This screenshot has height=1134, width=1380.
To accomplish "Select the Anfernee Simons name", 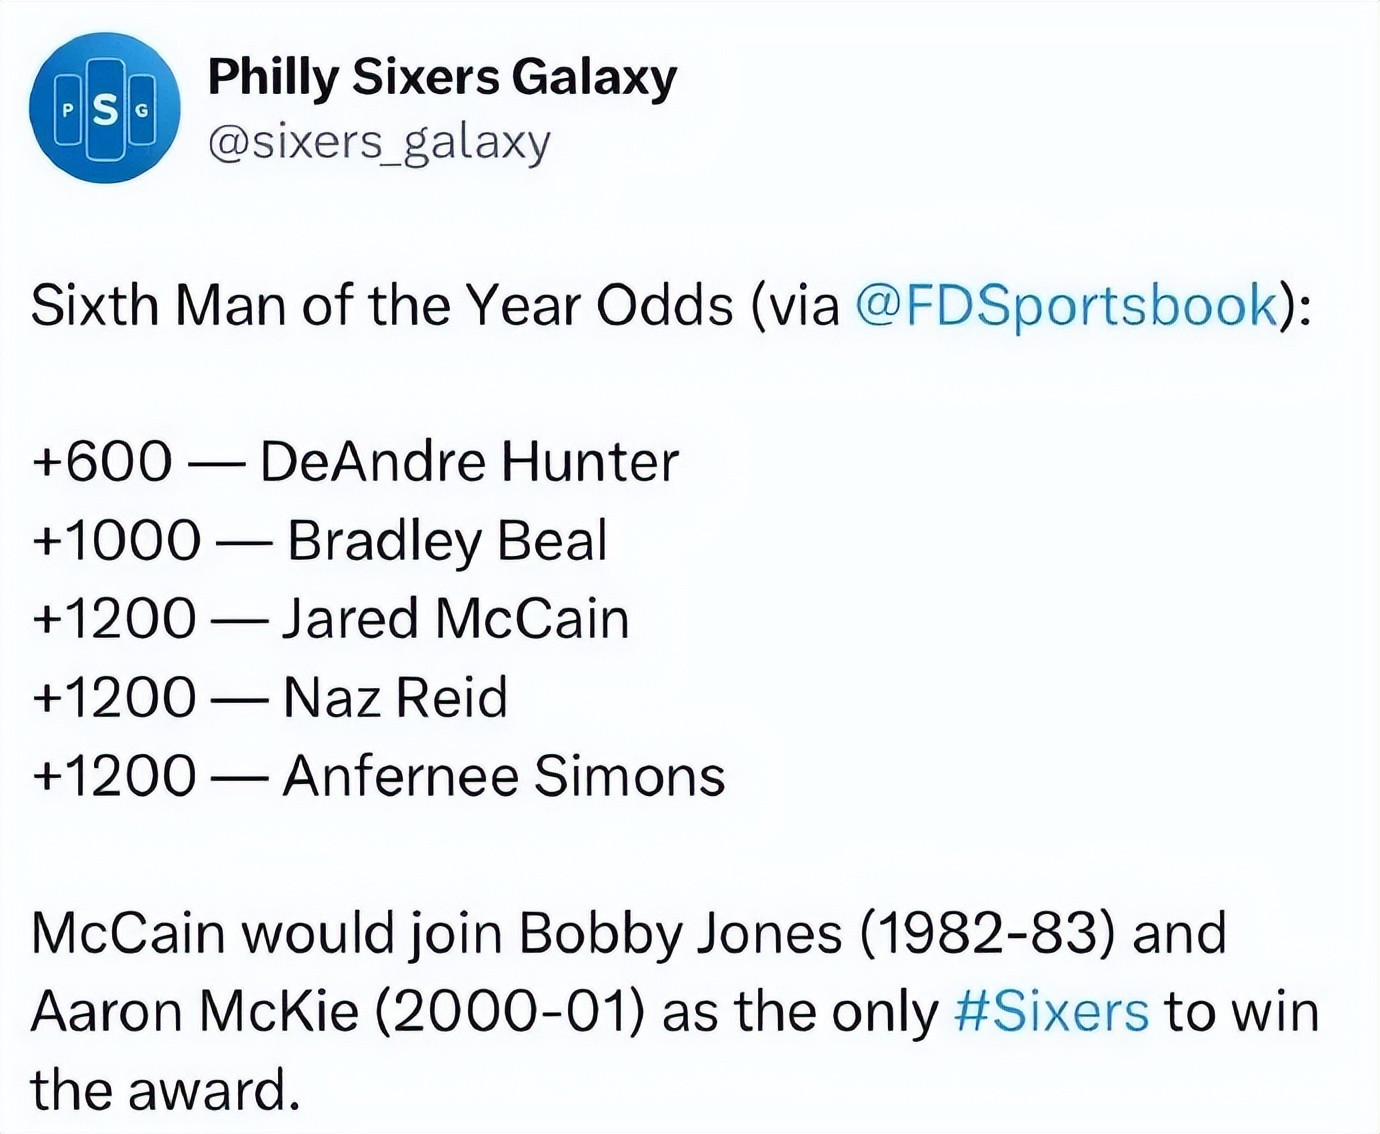I will tap(504, 776).
